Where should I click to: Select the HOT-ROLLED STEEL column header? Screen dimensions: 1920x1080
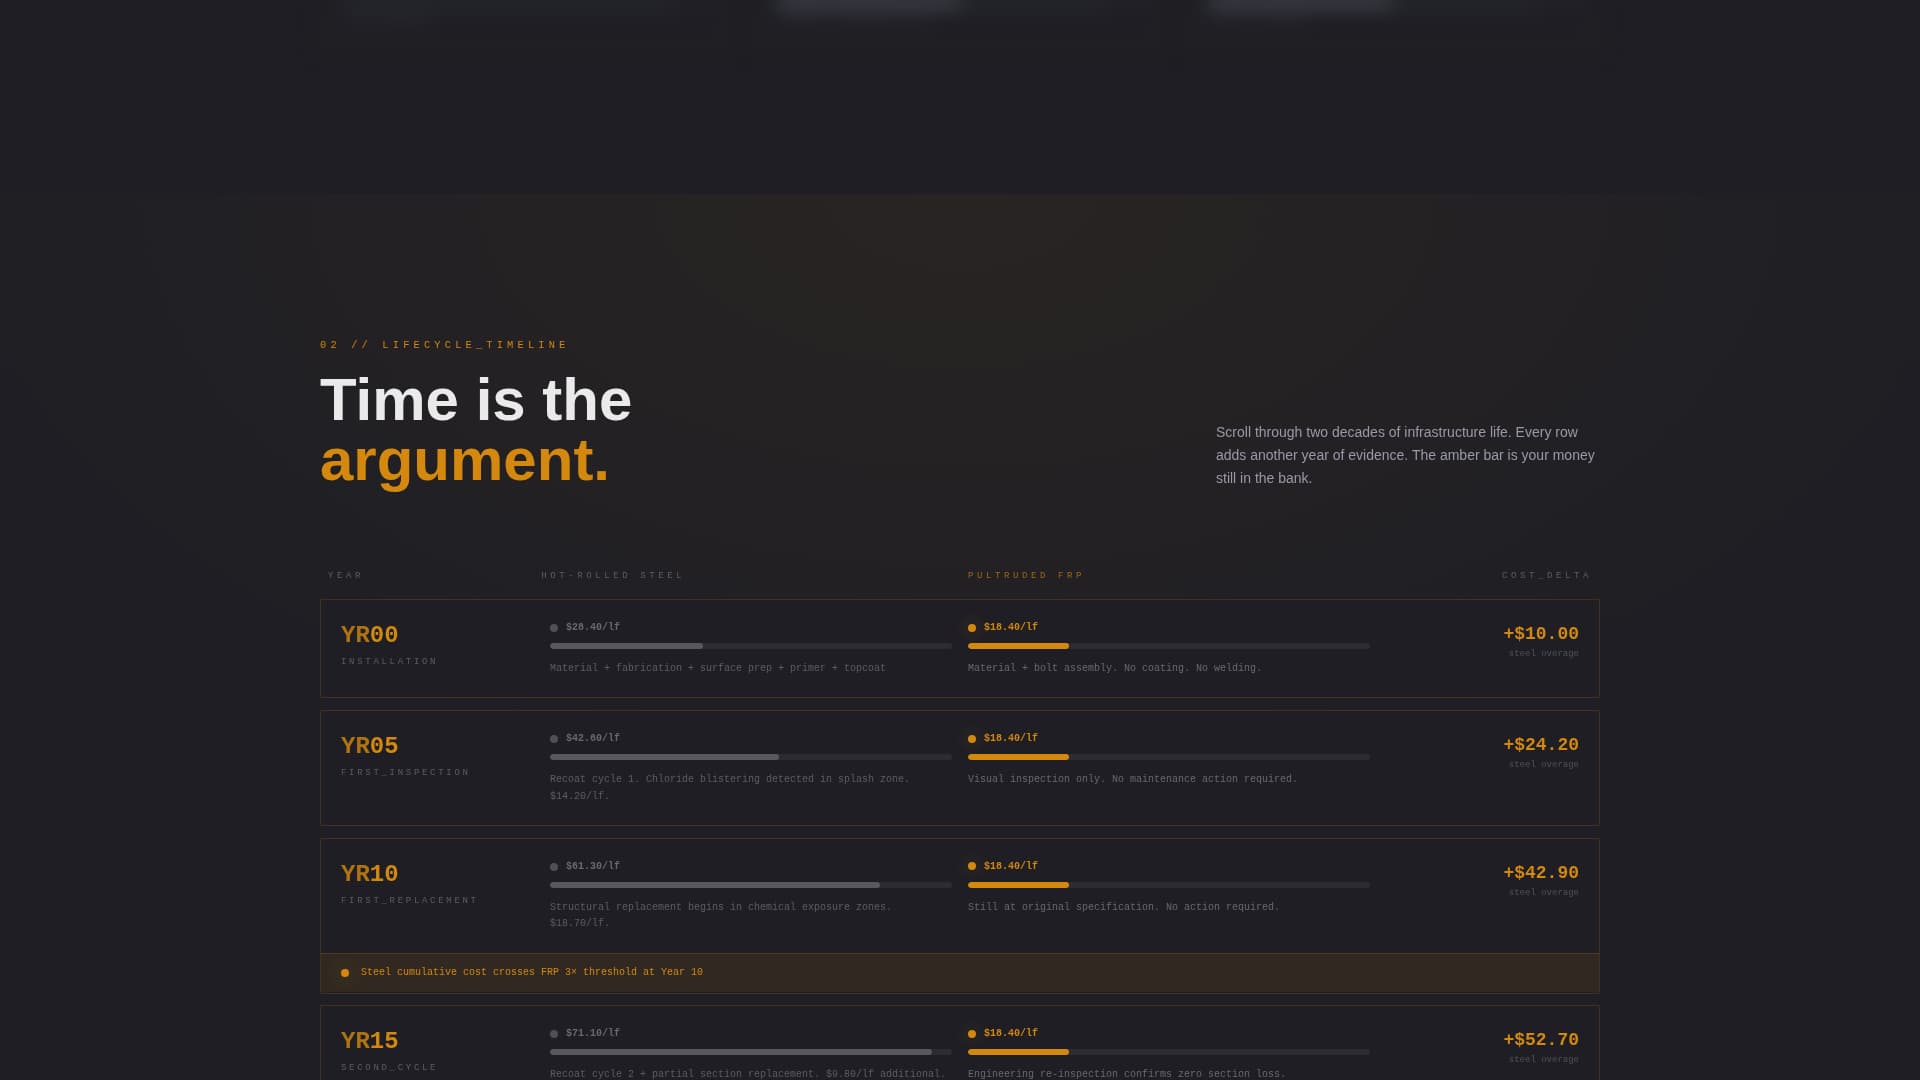[611, 575]
